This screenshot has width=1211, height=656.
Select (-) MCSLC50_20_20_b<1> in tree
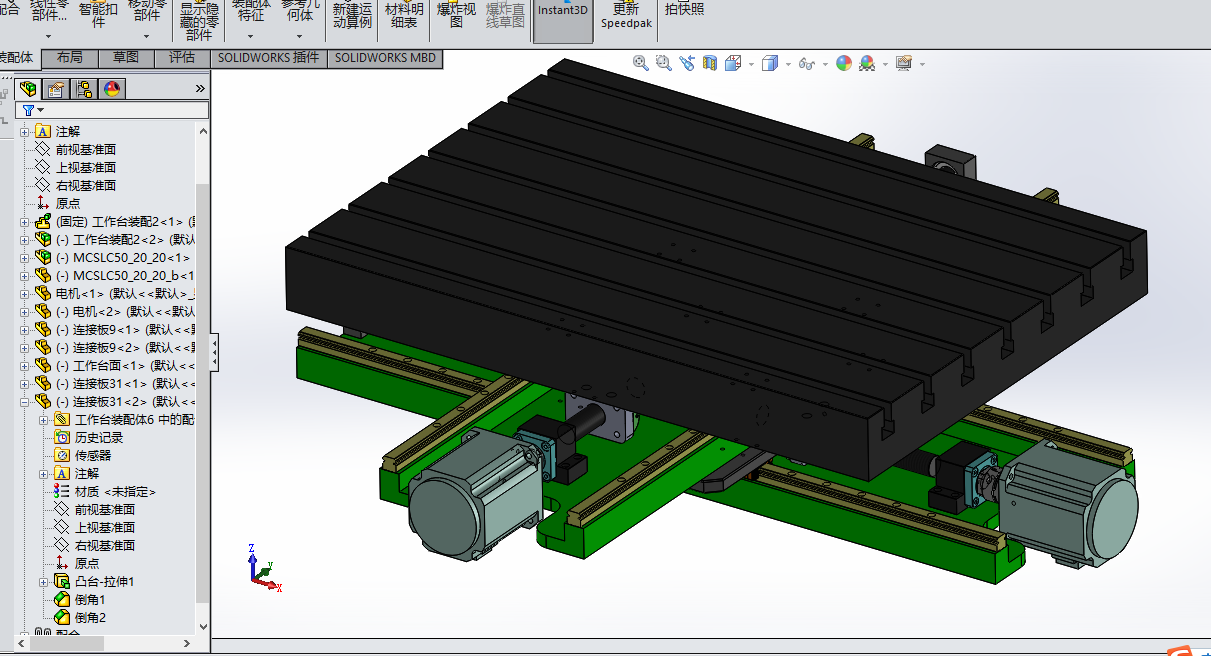125,275
